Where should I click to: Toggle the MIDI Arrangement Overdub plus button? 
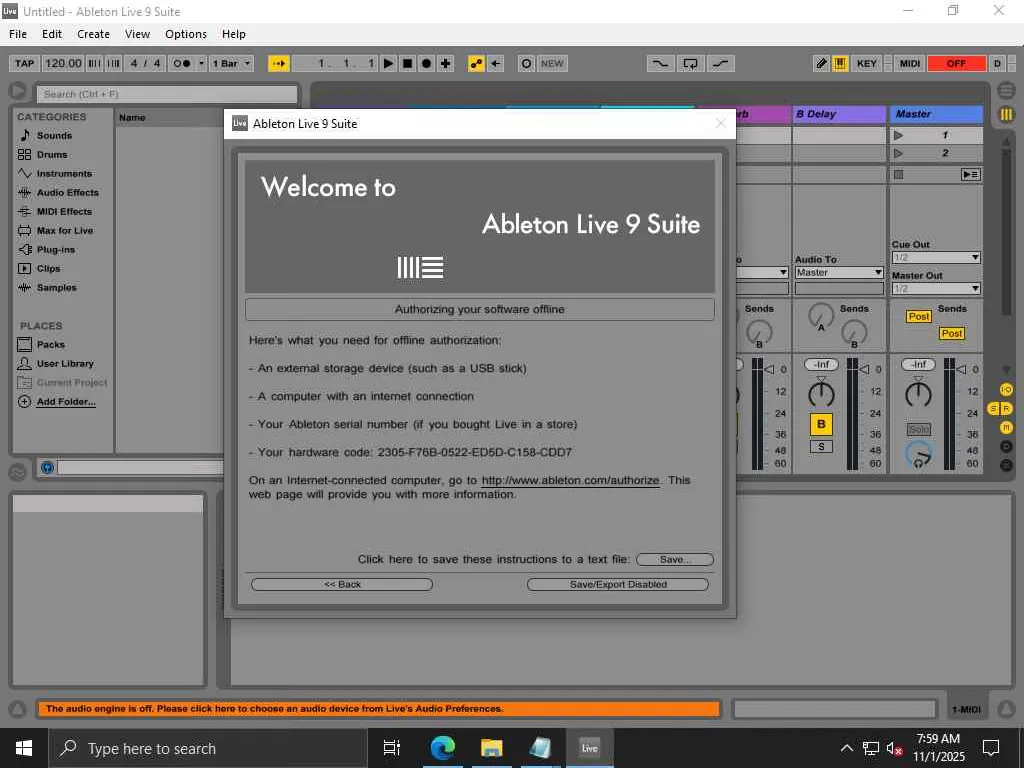445,63
